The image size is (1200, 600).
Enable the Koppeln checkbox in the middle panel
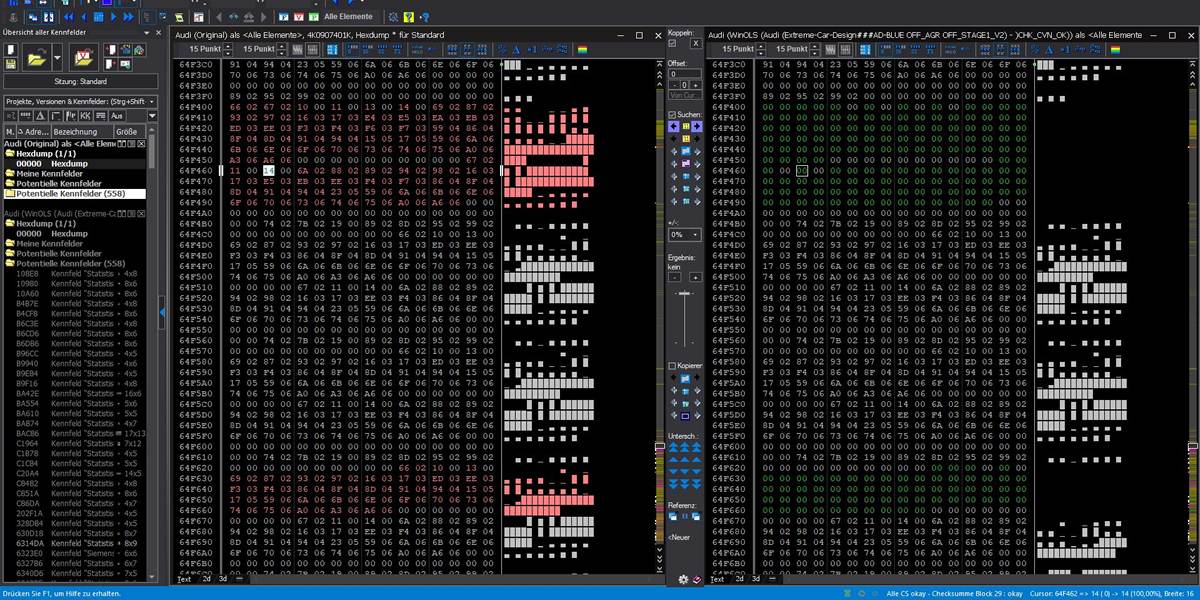pyautogui.click(x=672, y=43)
